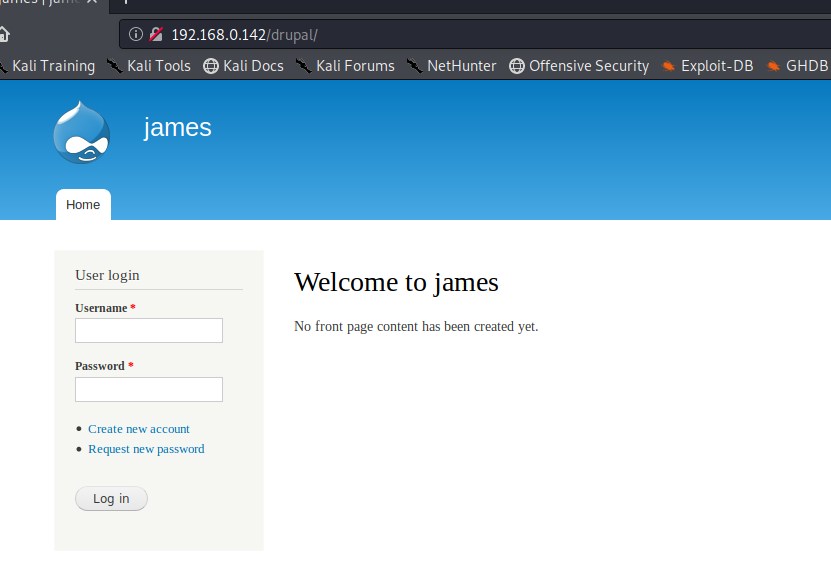Focus the Password input field
This screenshot has width=831, height=570.
(149, 389)
